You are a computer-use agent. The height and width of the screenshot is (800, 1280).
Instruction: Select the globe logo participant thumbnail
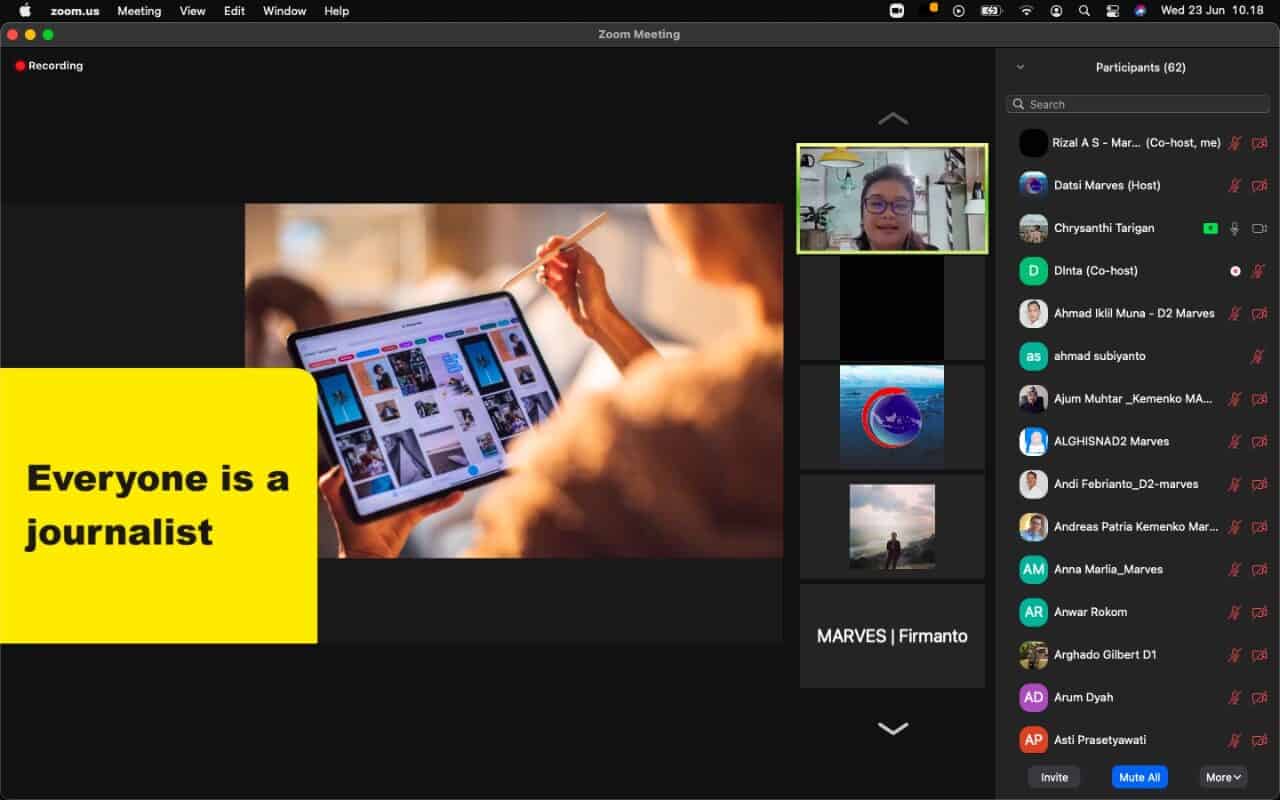(892, 415)
